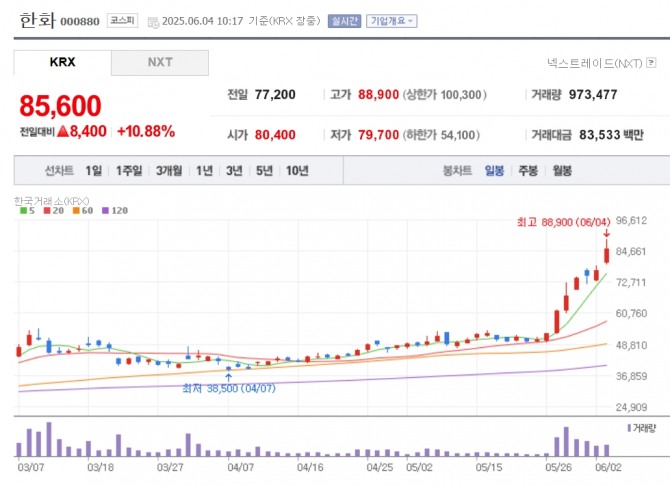Click the 전일 77,200 value
670x486 pixels.
tap(275, 94)
